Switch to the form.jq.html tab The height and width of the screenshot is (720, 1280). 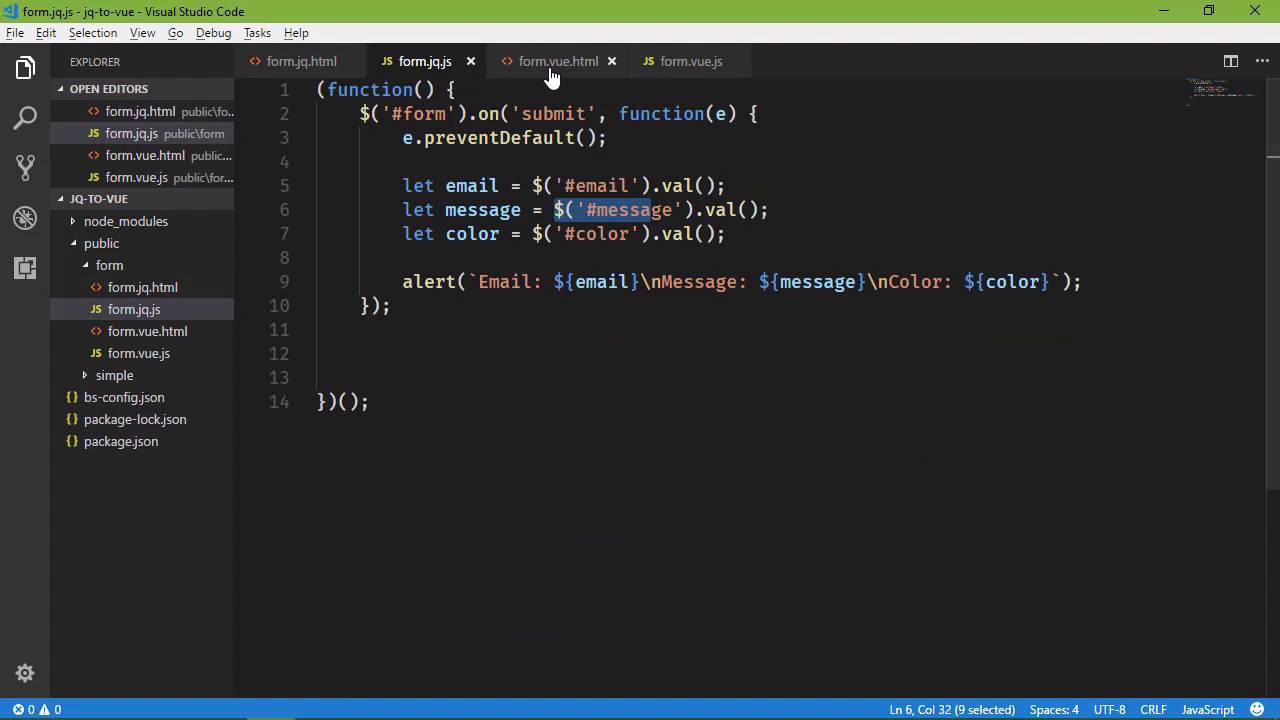point(301,61)
